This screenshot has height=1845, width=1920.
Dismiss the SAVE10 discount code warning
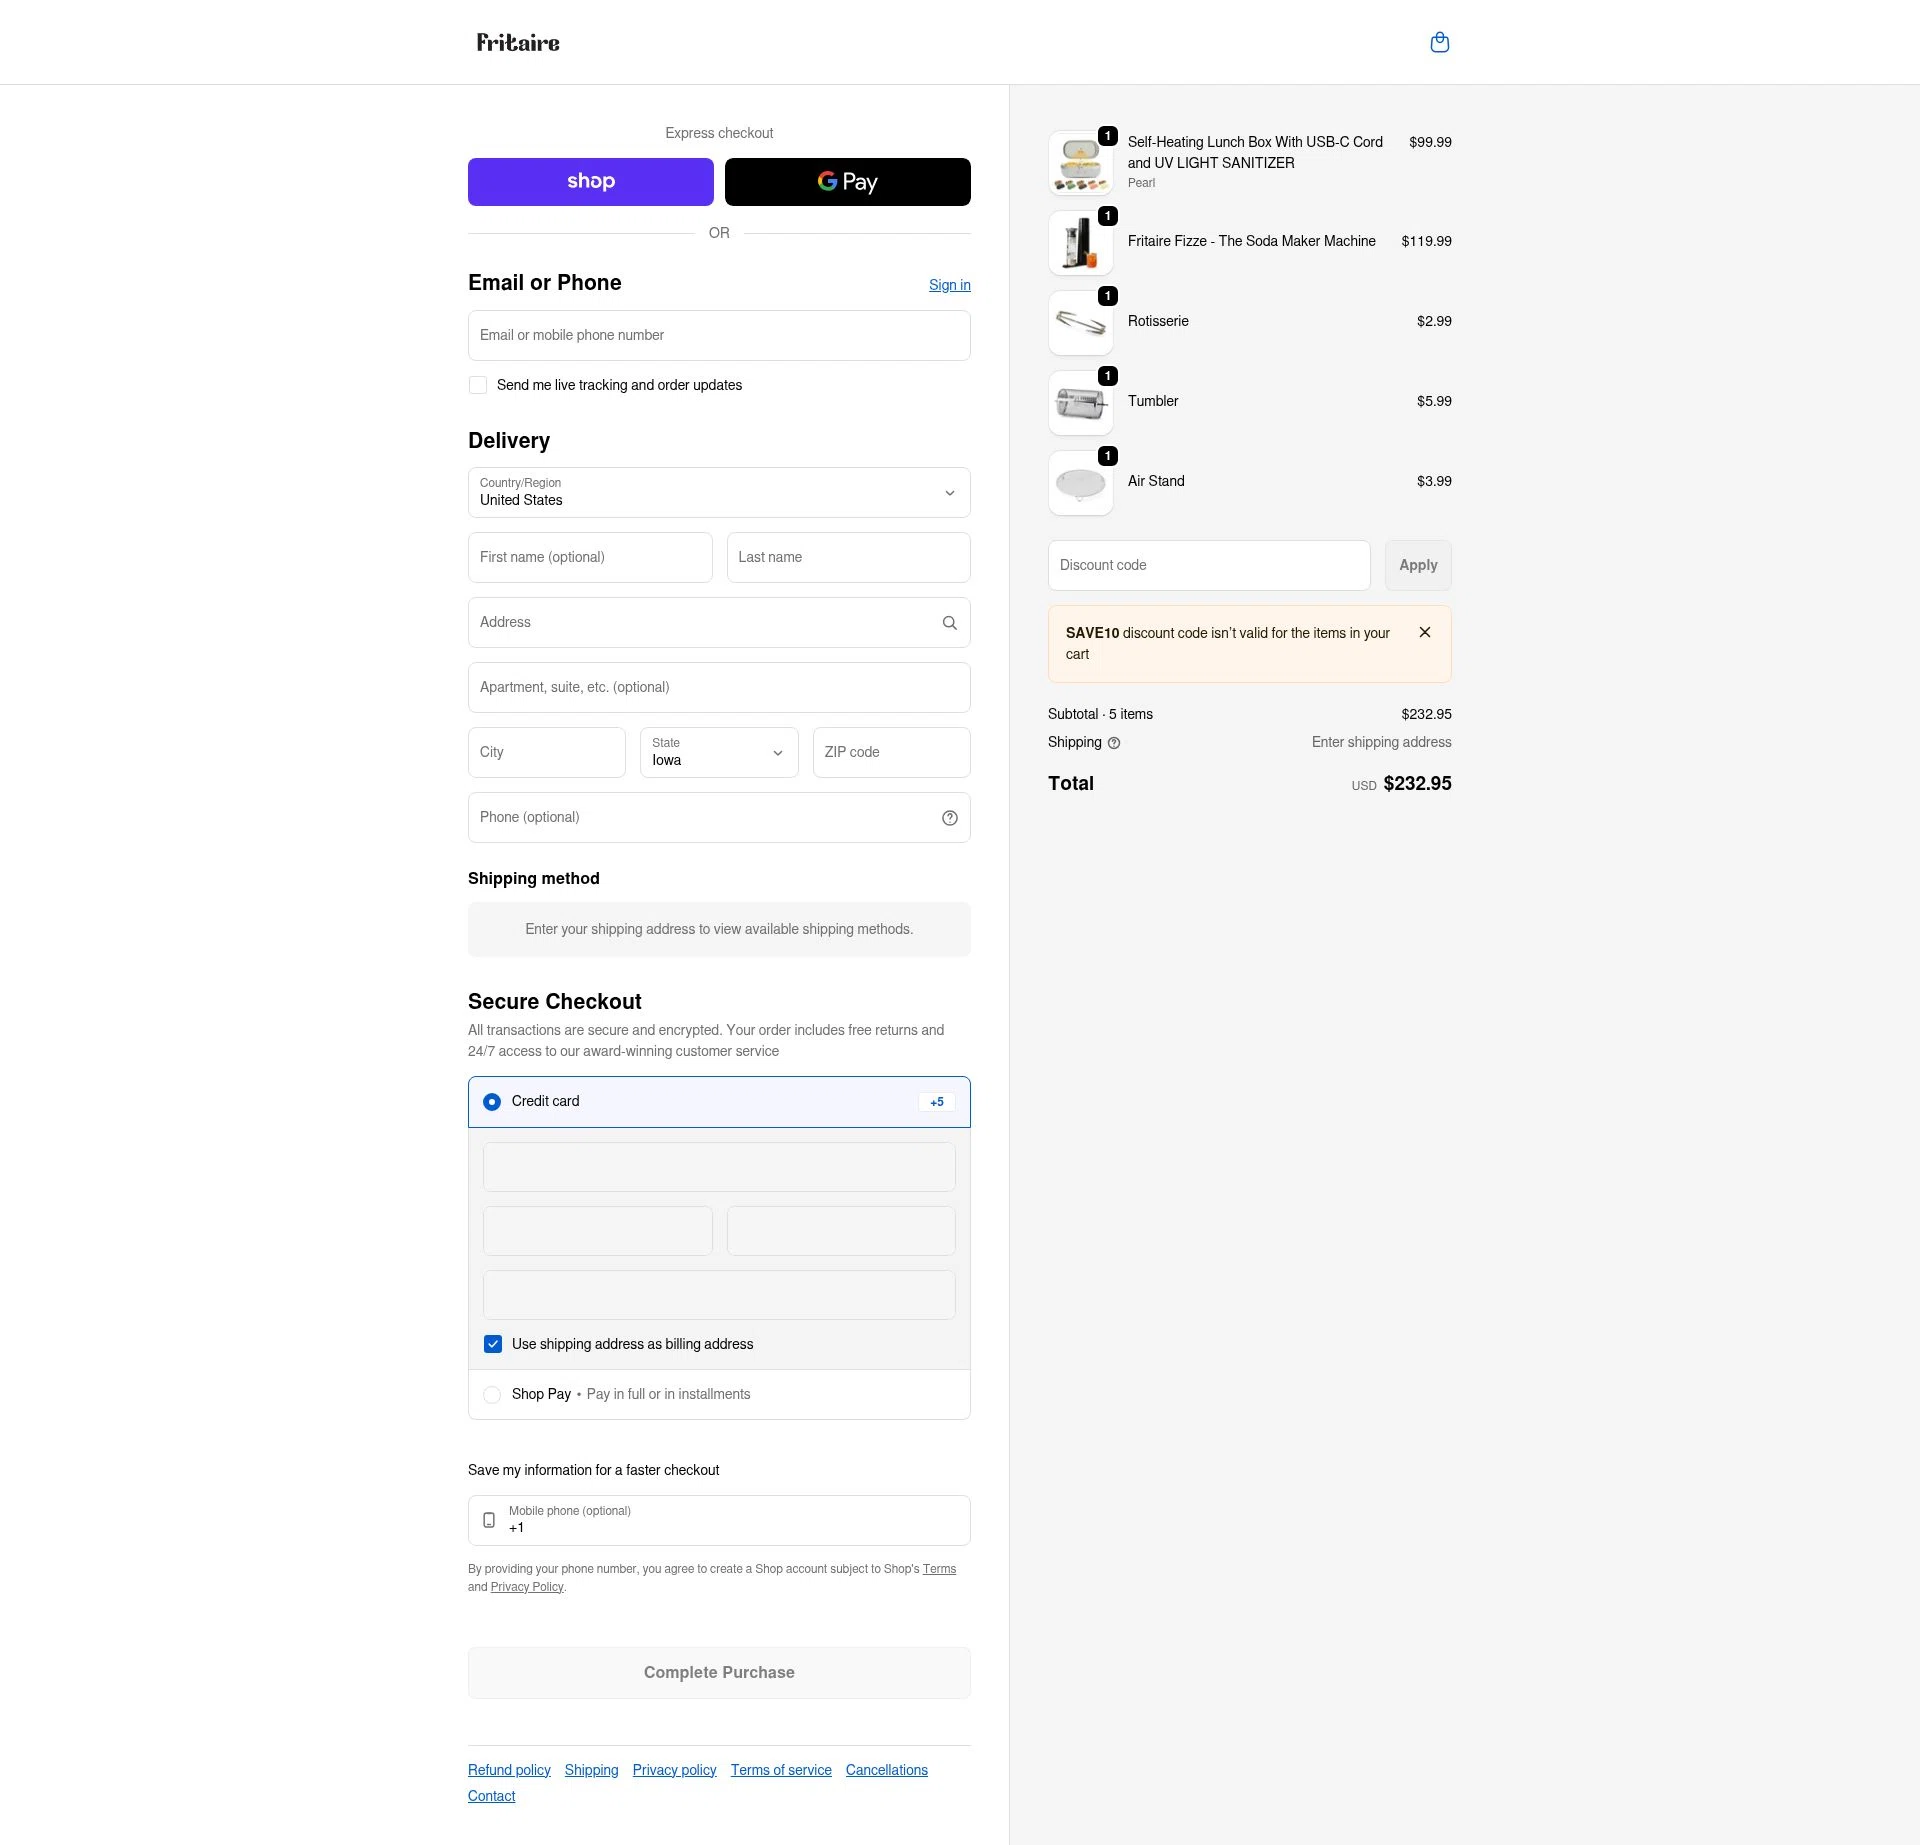pyautogui.click(x=1425, y=632)
